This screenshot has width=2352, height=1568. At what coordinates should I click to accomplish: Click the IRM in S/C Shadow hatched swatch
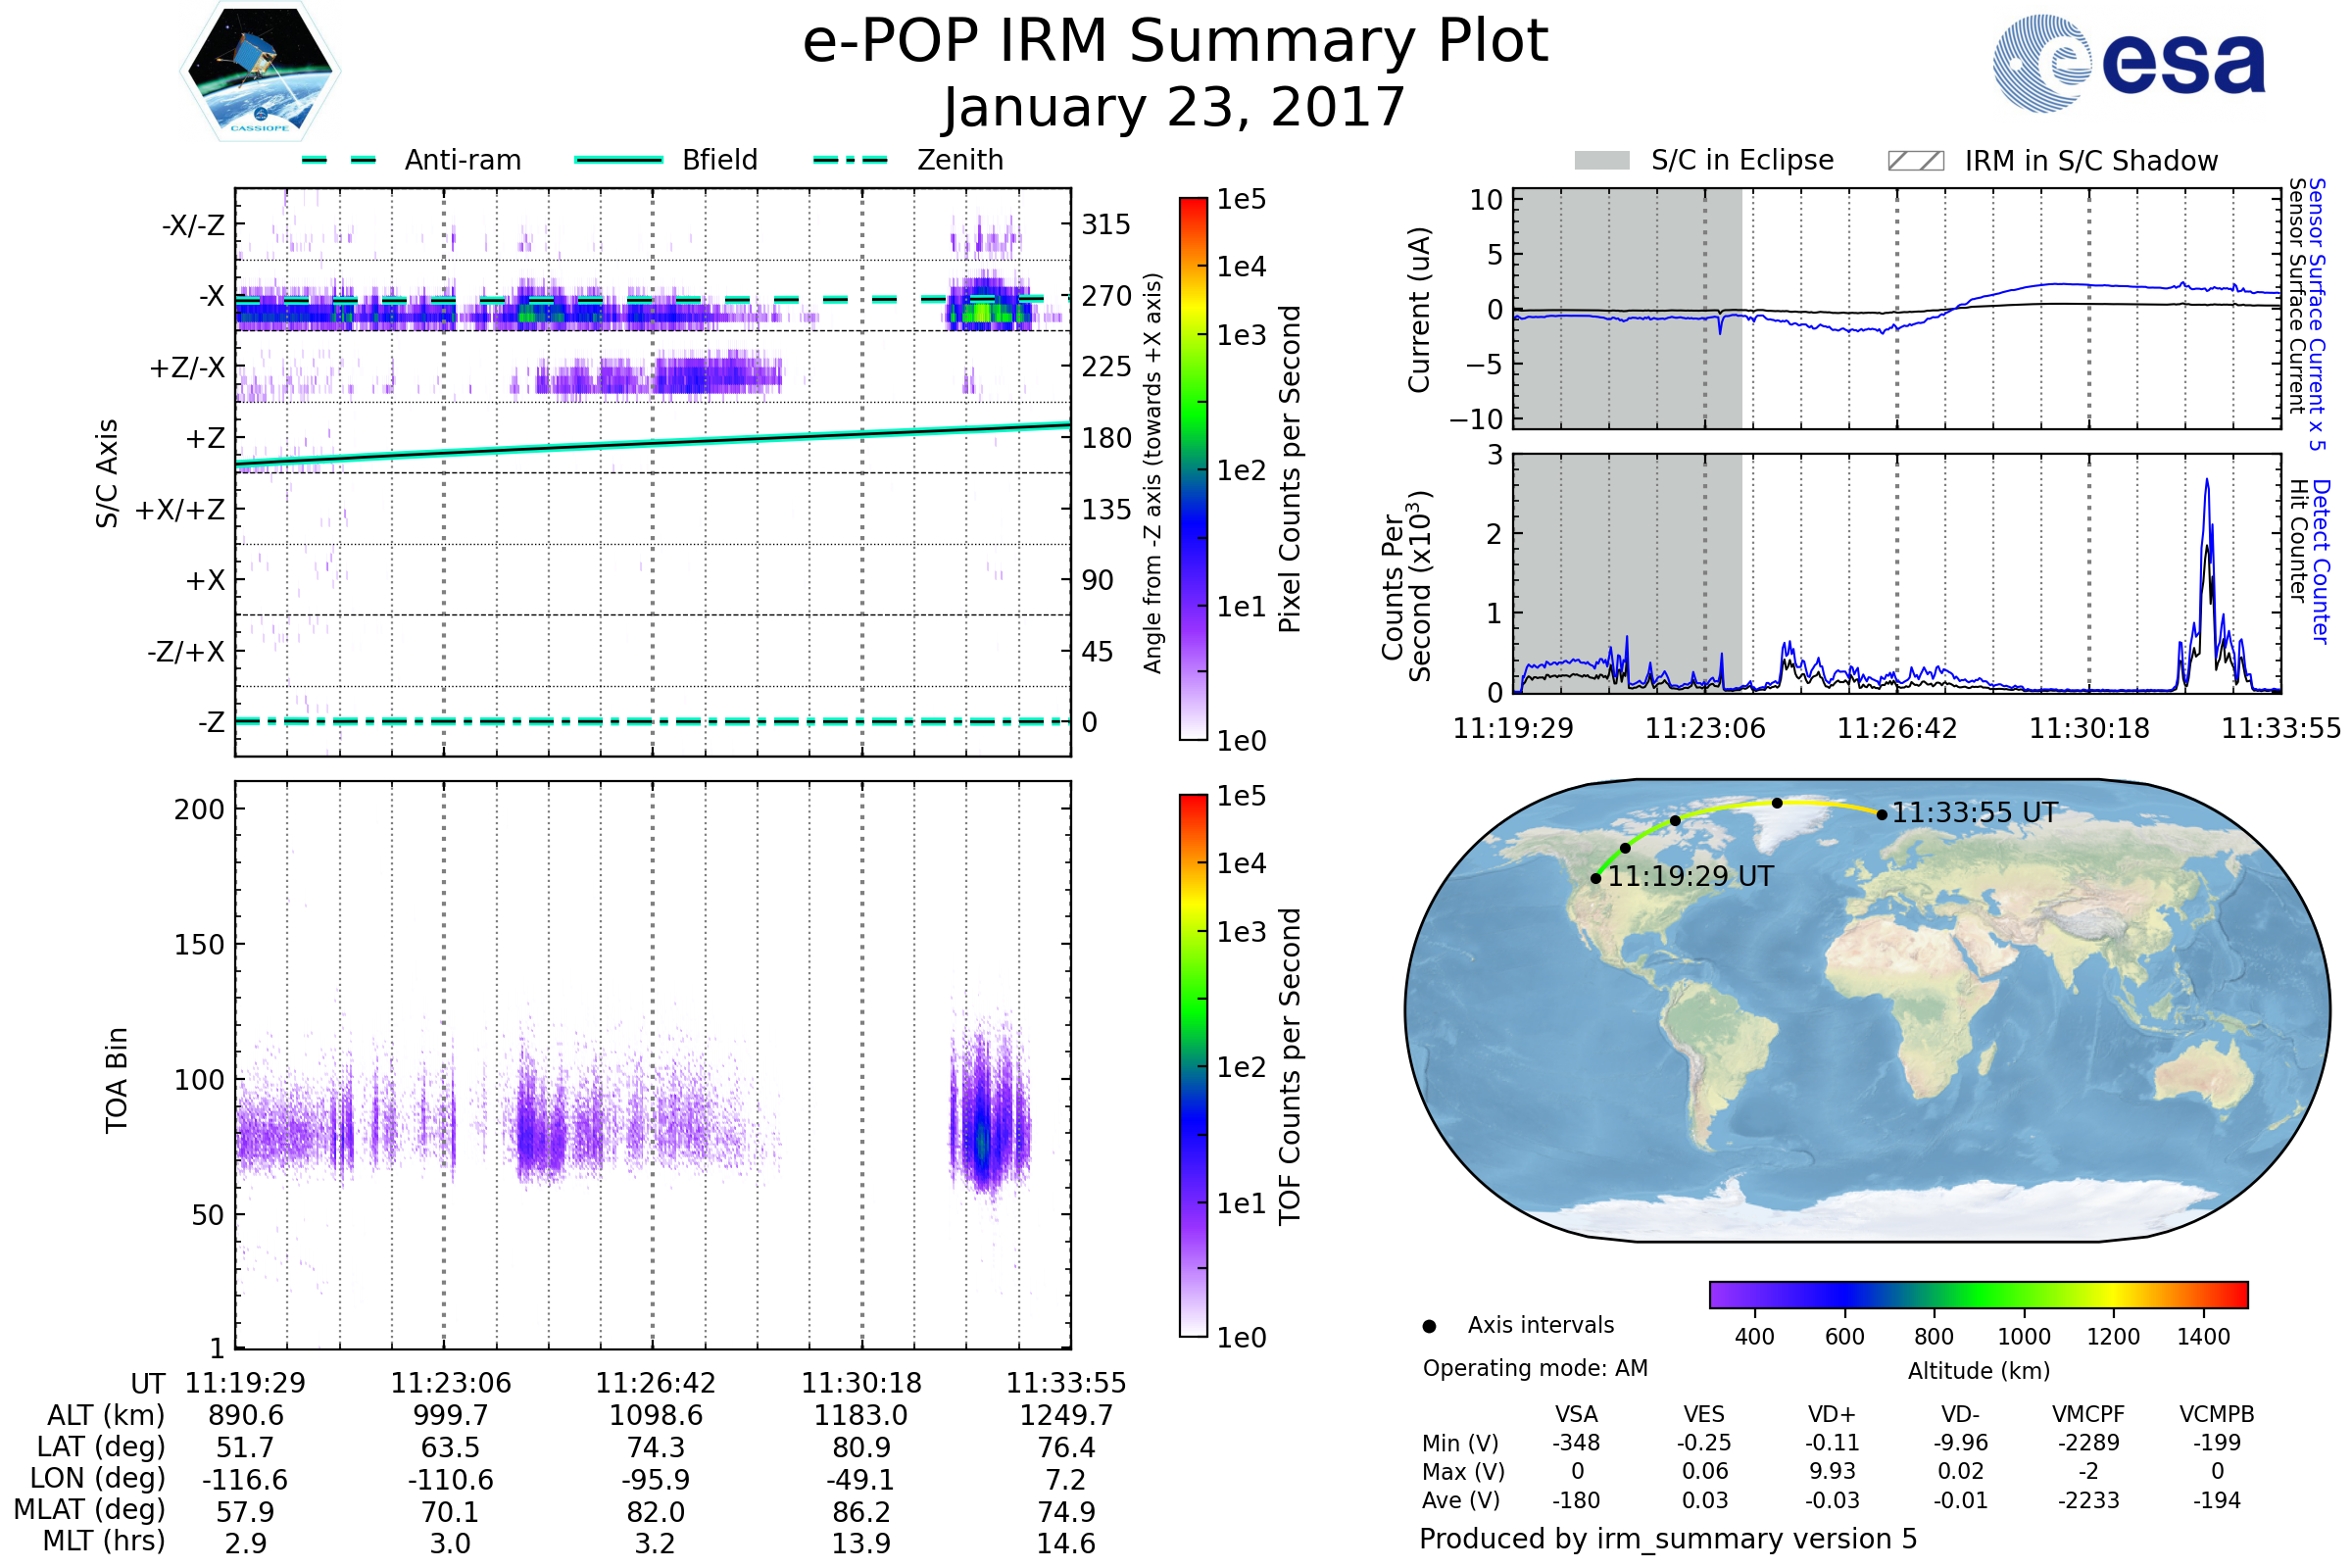[1915, 161]
